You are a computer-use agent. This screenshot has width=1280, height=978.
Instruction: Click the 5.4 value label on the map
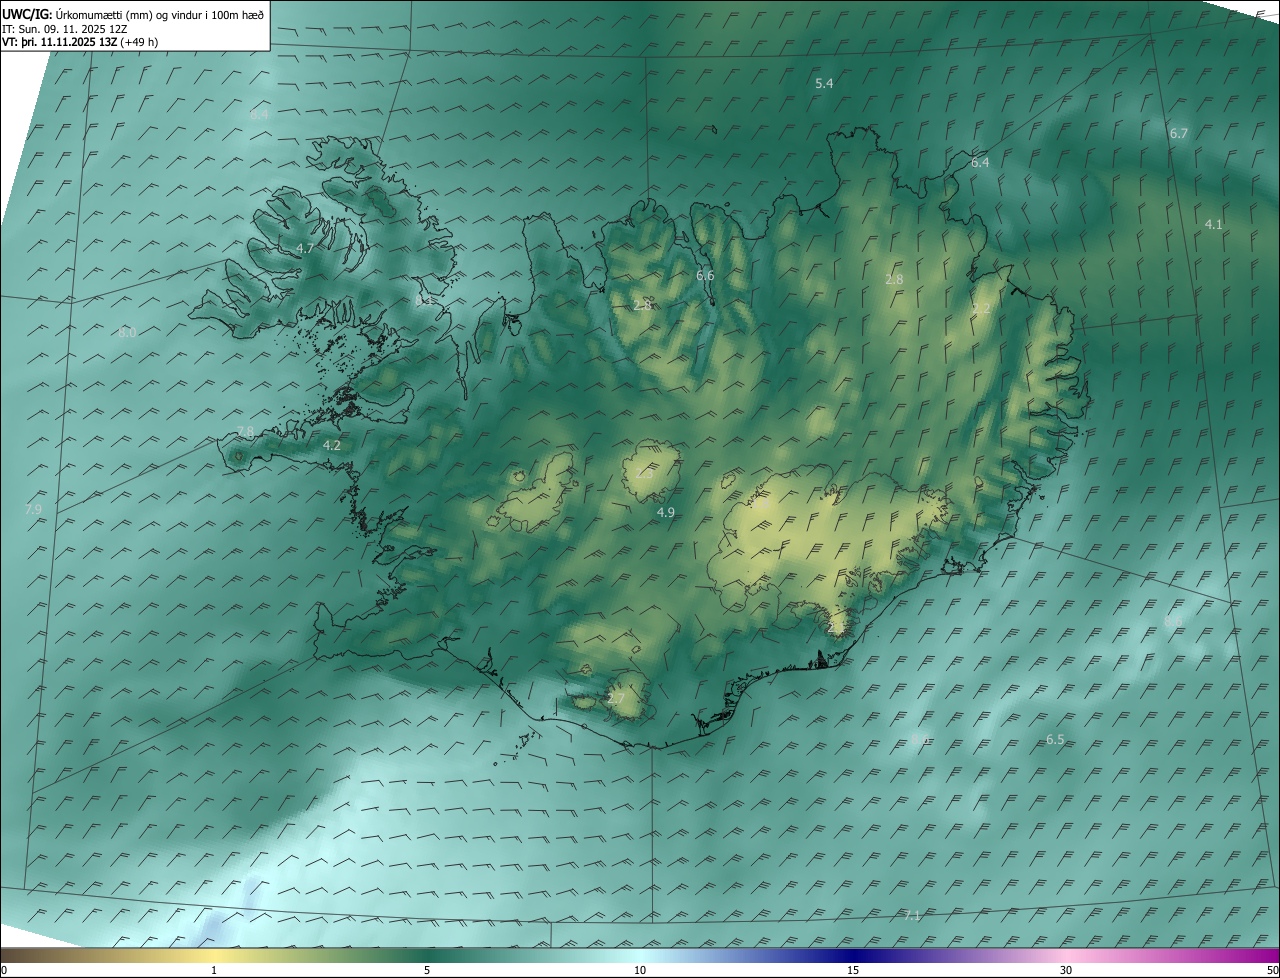click(824, 84)
